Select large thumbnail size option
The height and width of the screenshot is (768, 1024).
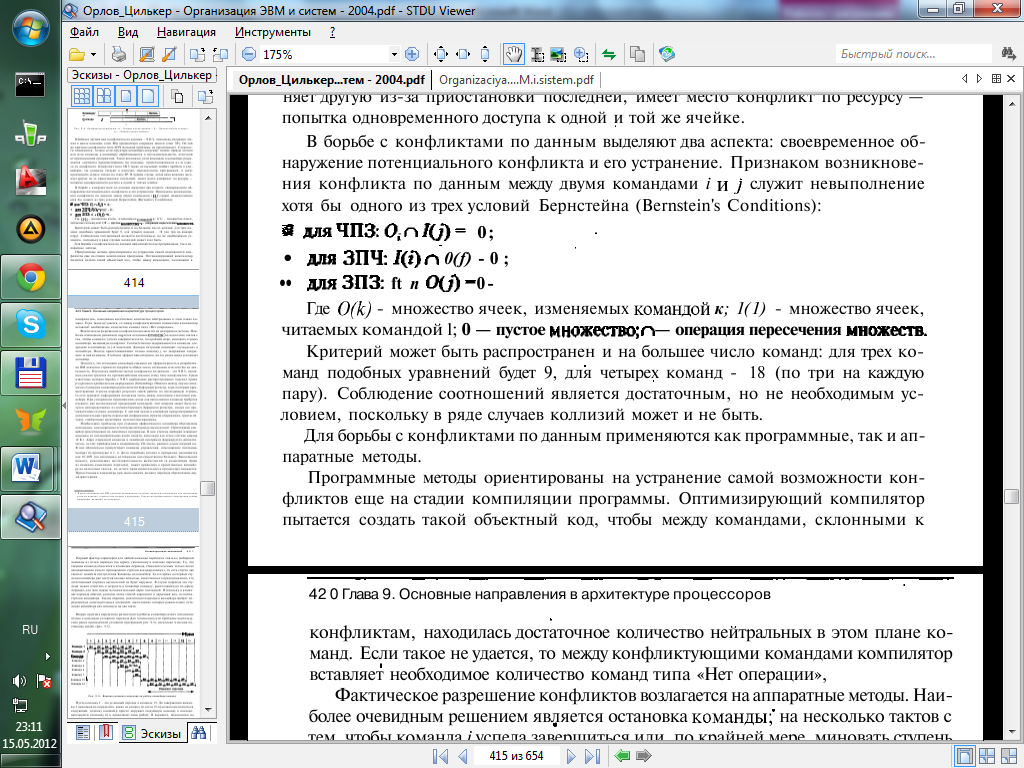[148, 97]
